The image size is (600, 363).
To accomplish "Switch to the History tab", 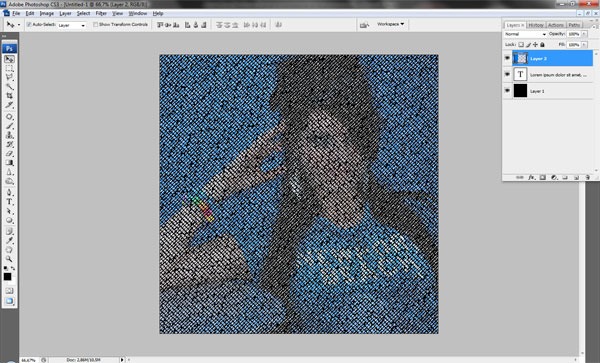I will (536, 25).
